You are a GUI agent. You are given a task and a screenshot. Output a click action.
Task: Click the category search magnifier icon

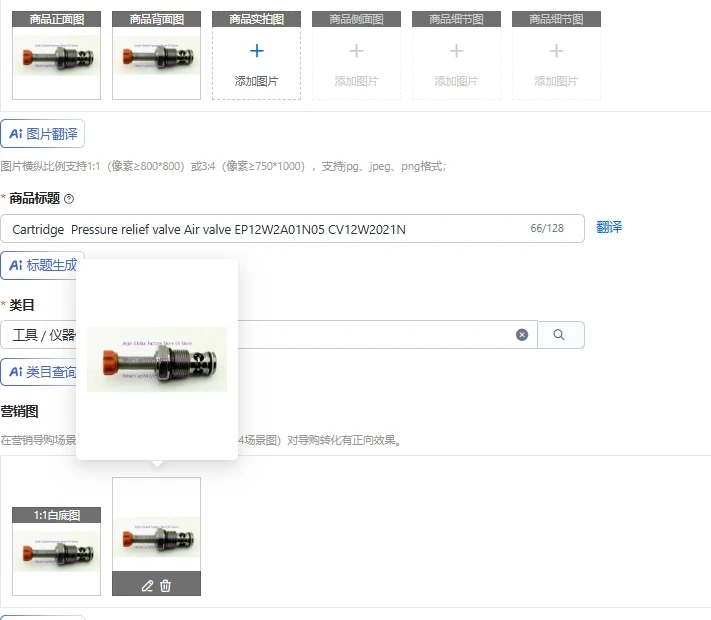coord(559,335)
